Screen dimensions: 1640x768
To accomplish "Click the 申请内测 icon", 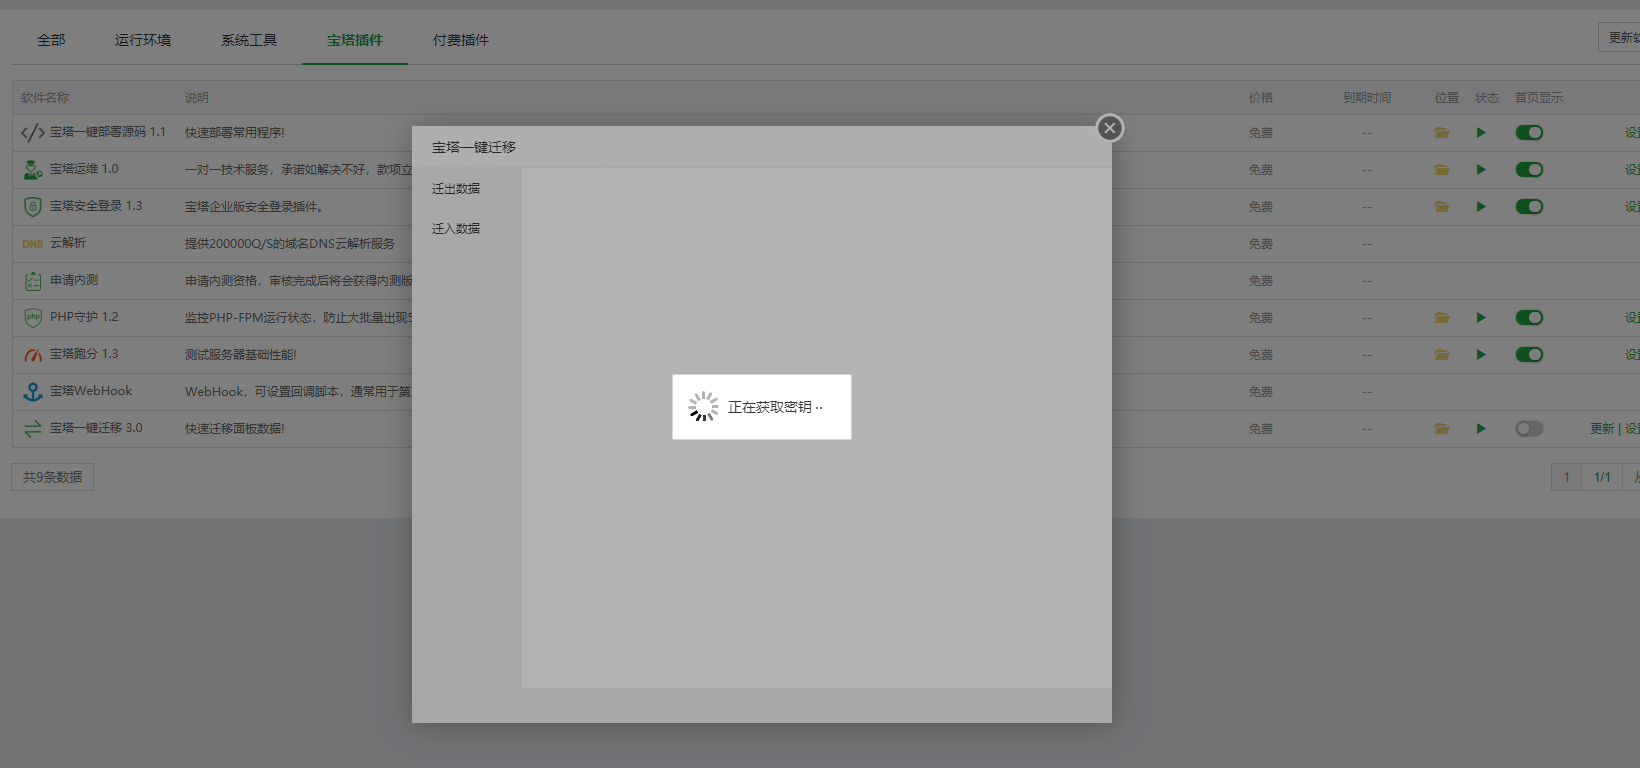I will pos(33,281).
